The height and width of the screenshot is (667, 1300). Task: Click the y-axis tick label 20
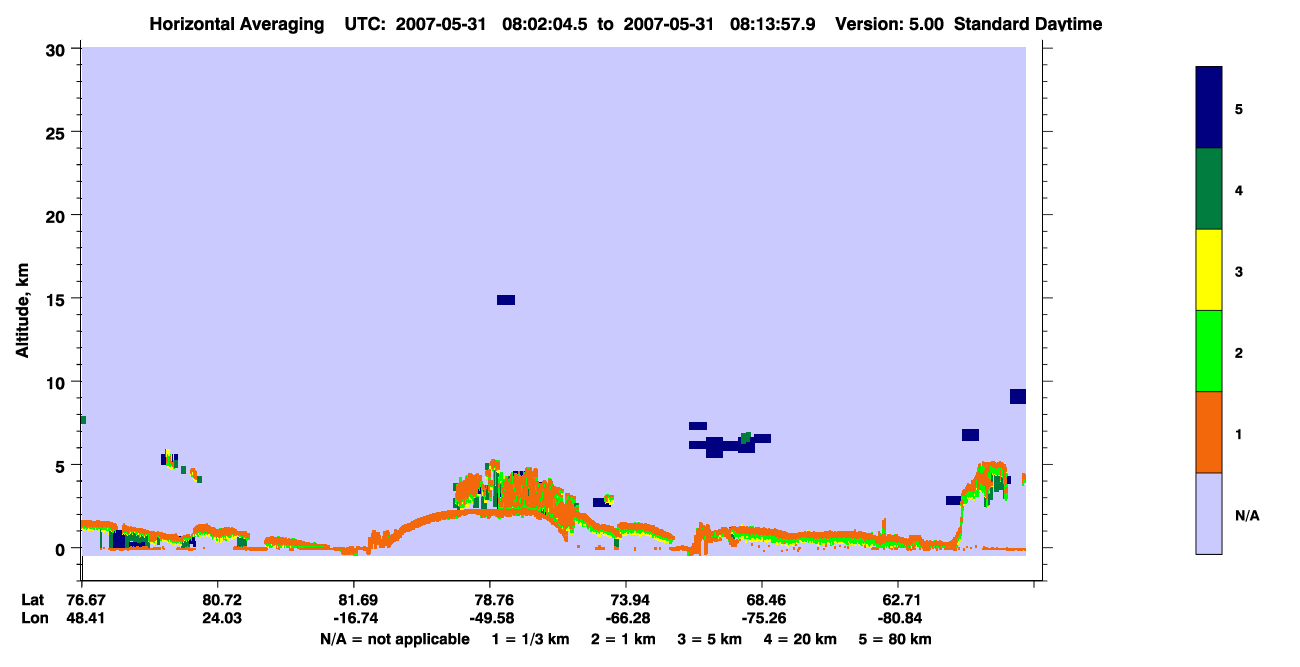(x=57, y=215)
